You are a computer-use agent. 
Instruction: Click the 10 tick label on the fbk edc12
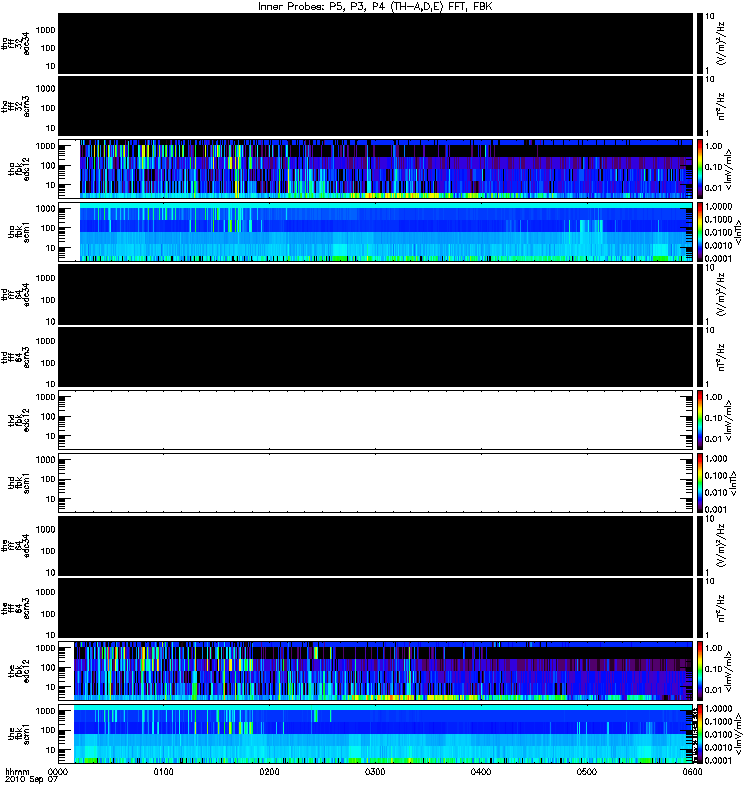[x=51, y=687]
